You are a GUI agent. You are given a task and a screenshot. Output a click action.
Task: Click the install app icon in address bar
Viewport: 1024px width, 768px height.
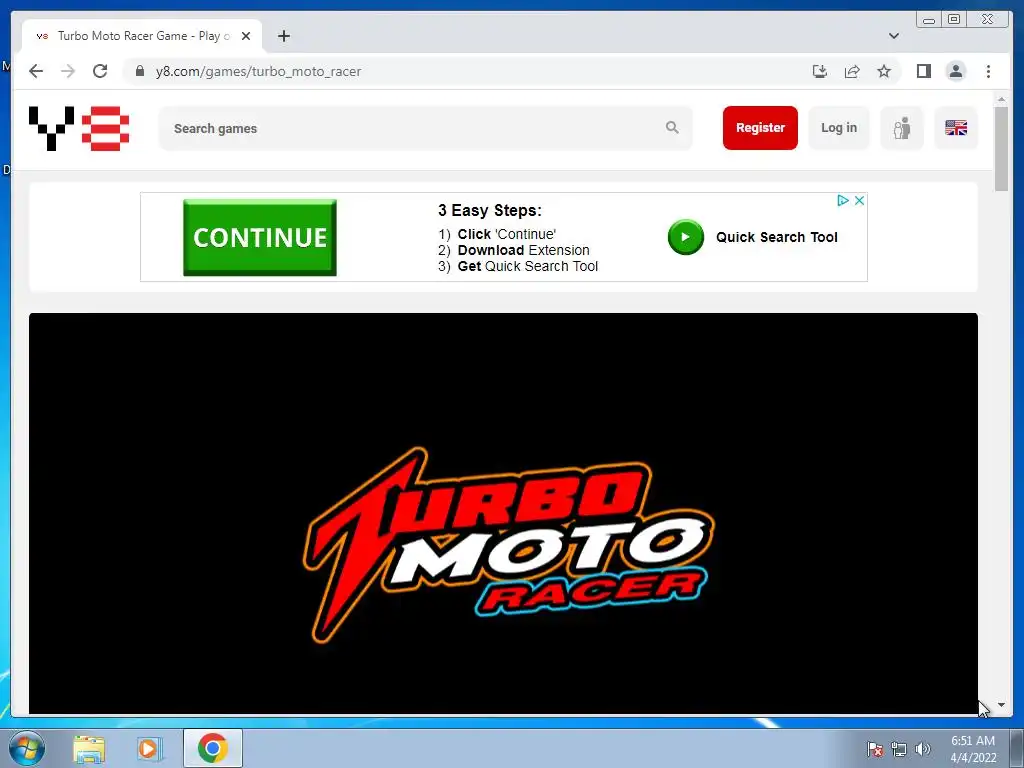pos(820,71)
